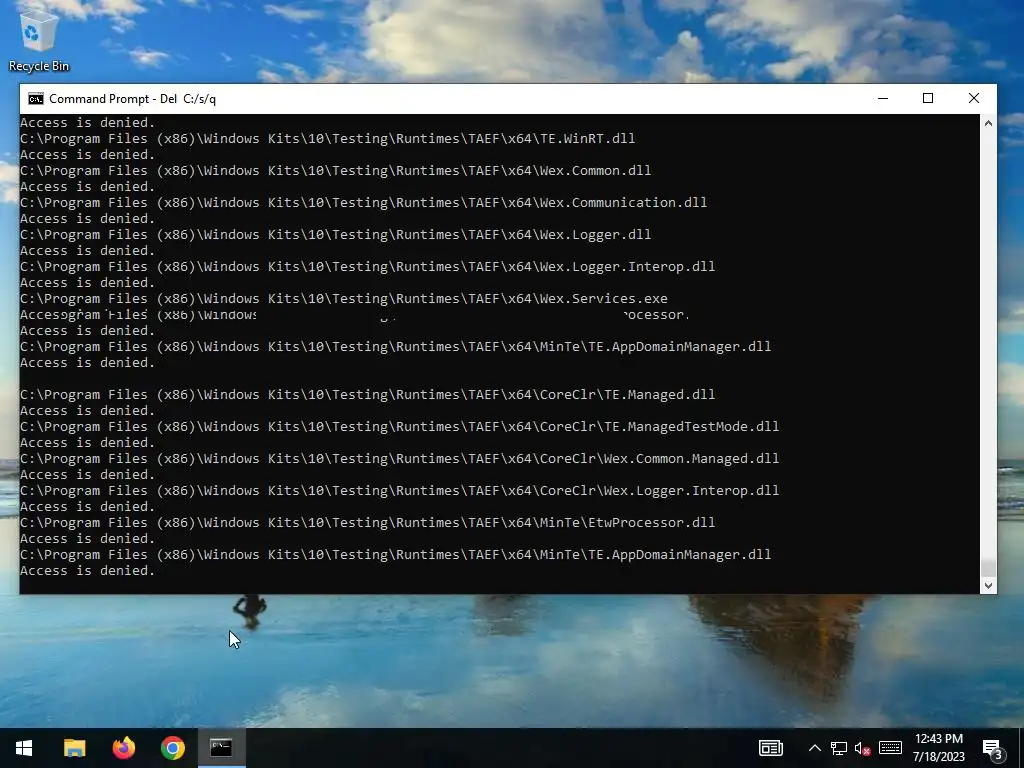Click the line ending x64\Wex.Logger.Interop.dll
1024x768 pixels.
pyautogui.click(x=367, y=266)
